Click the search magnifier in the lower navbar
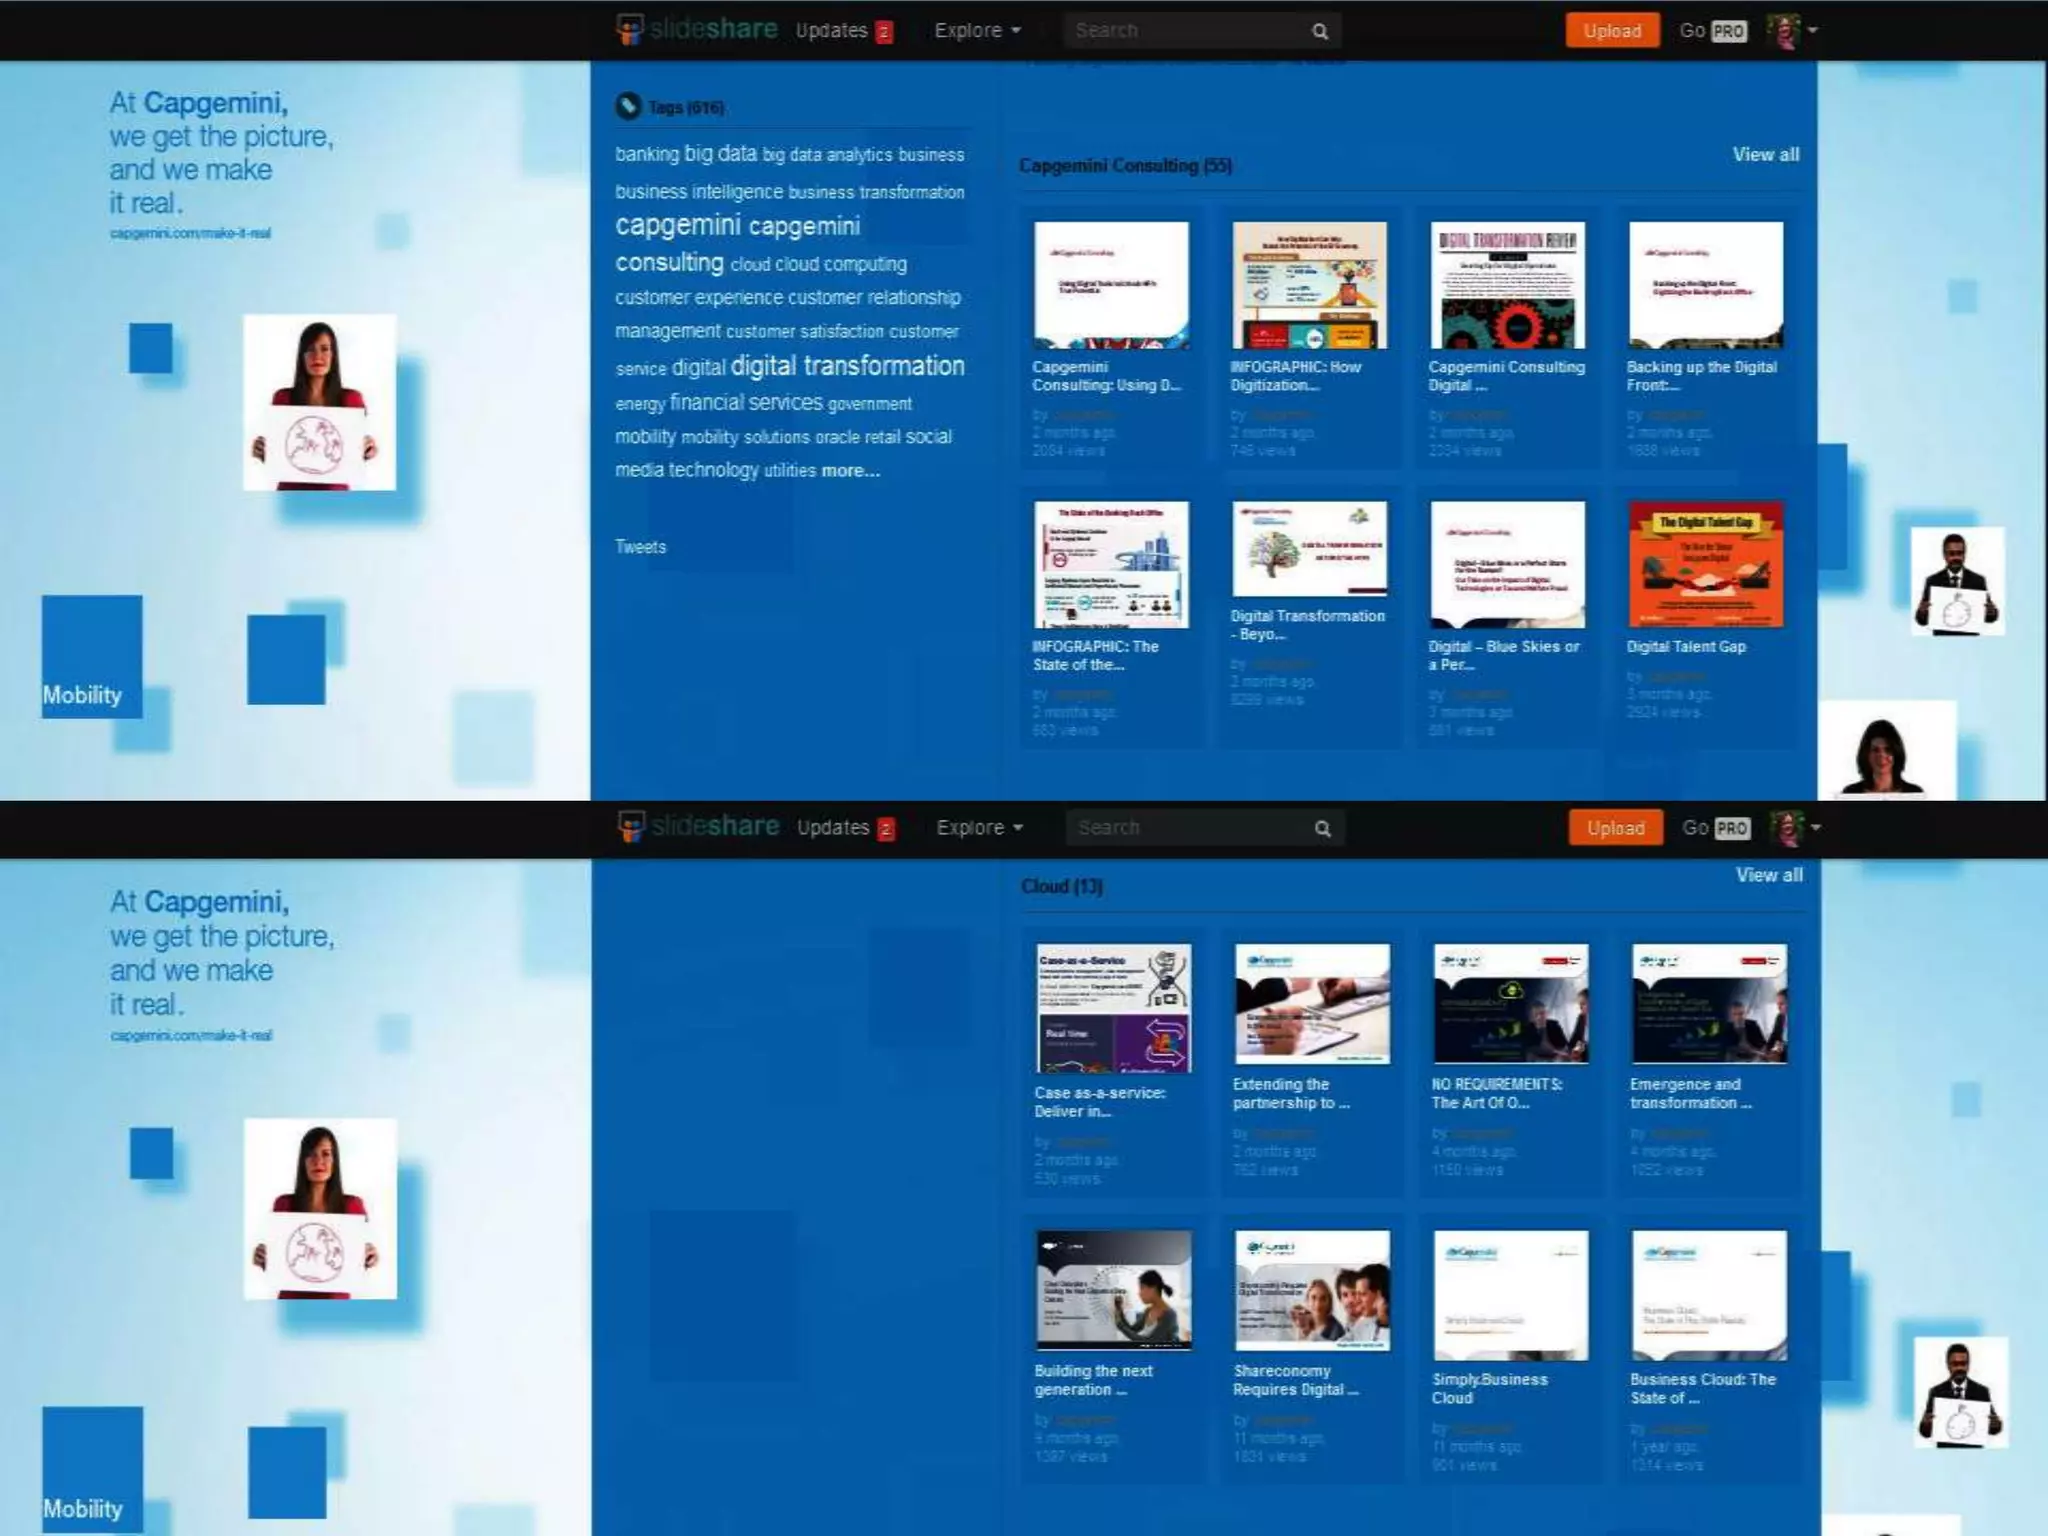Screen dimensions: 2048x1536 (1323, 829)
